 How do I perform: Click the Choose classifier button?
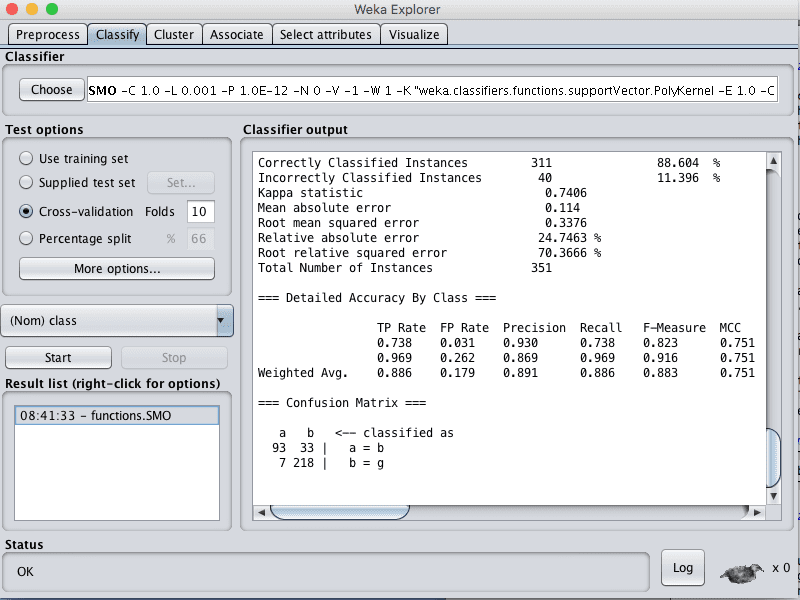52,90
